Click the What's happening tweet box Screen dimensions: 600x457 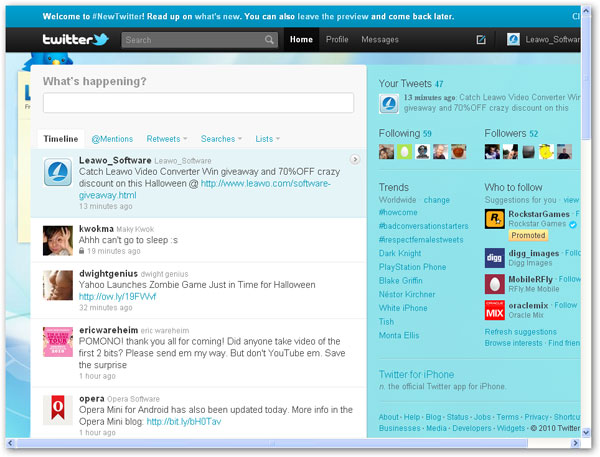coord(198,103)
